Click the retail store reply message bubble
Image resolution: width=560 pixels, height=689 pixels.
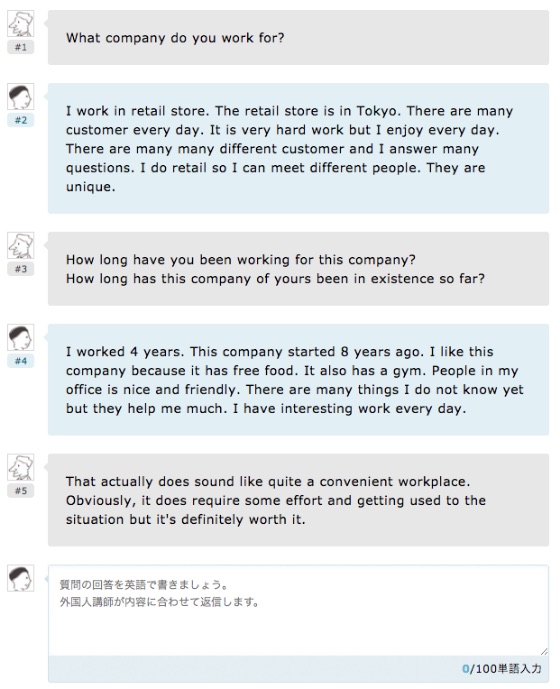click(x=298, y=149)
